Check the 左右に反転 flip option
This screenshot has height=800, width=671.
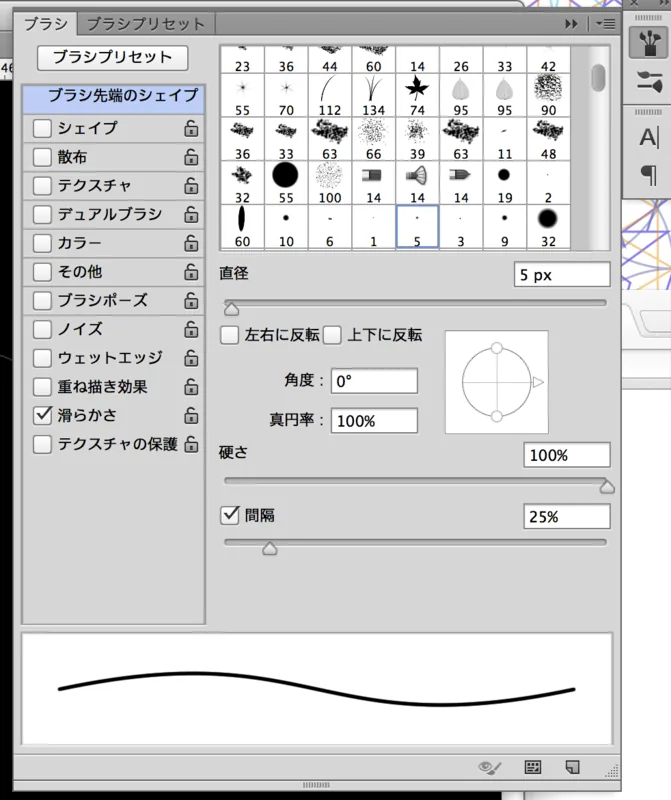(229, 335)
